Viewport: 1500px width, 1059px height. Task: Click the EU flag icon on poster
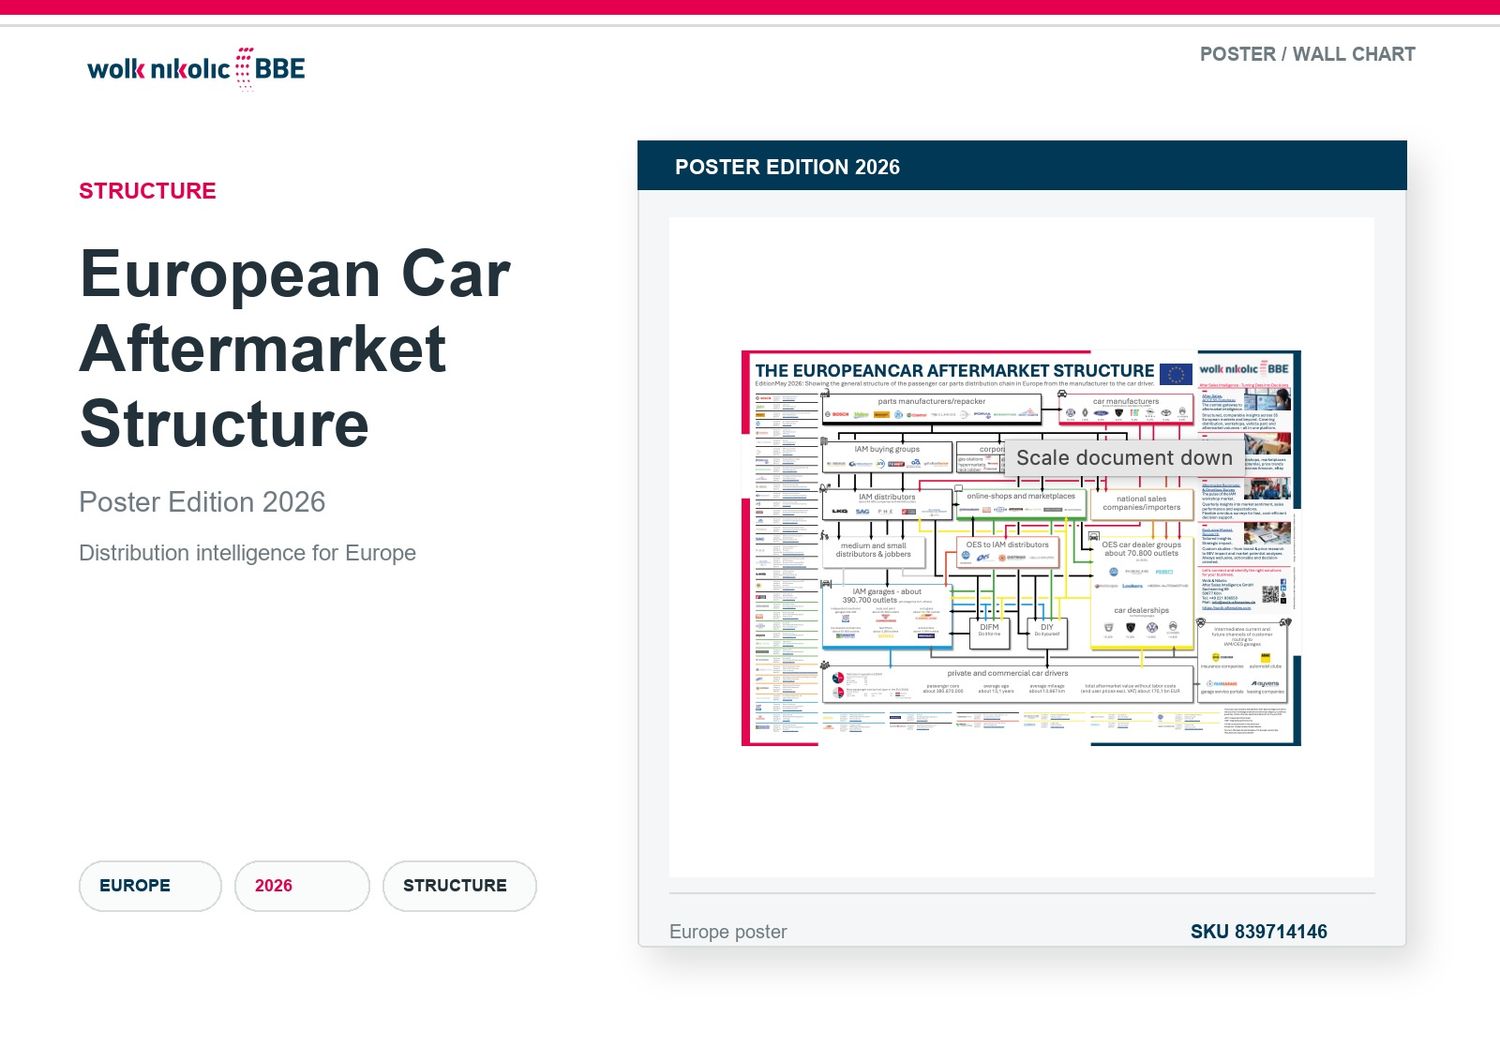(x=1176, y=375)
